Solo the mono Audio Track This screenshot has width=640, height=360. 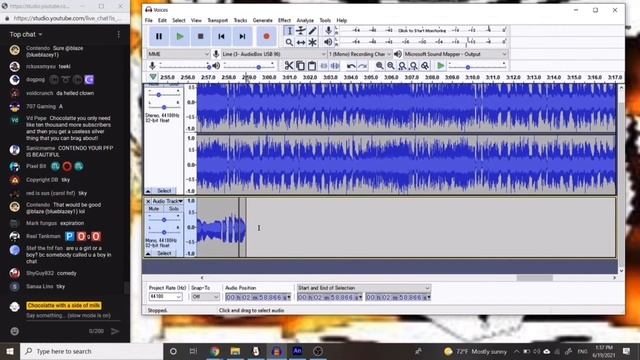(173, 209)
